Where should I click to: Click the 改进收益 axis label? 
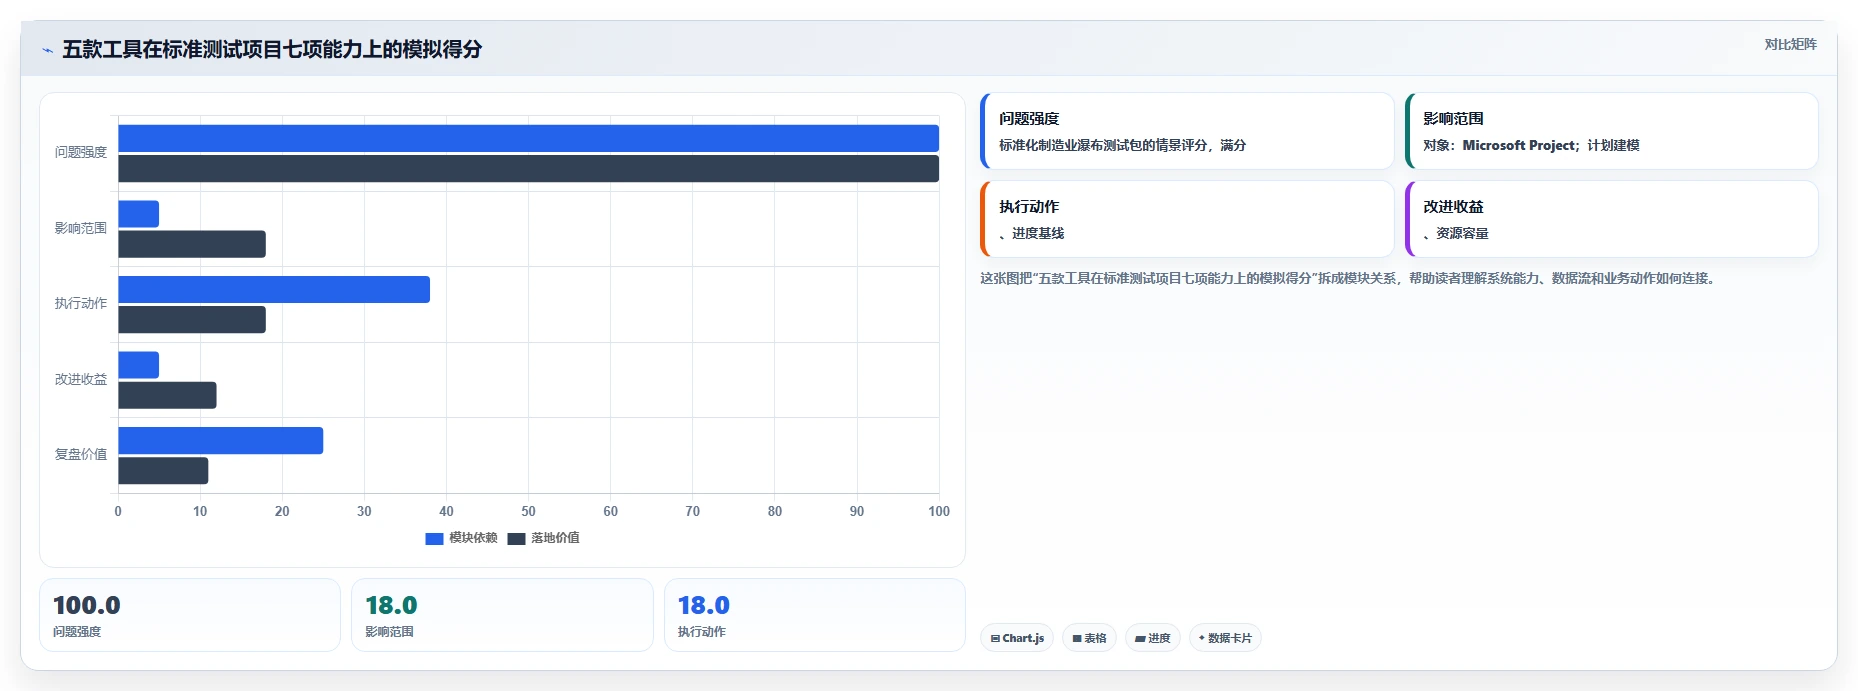click(81, 379)
